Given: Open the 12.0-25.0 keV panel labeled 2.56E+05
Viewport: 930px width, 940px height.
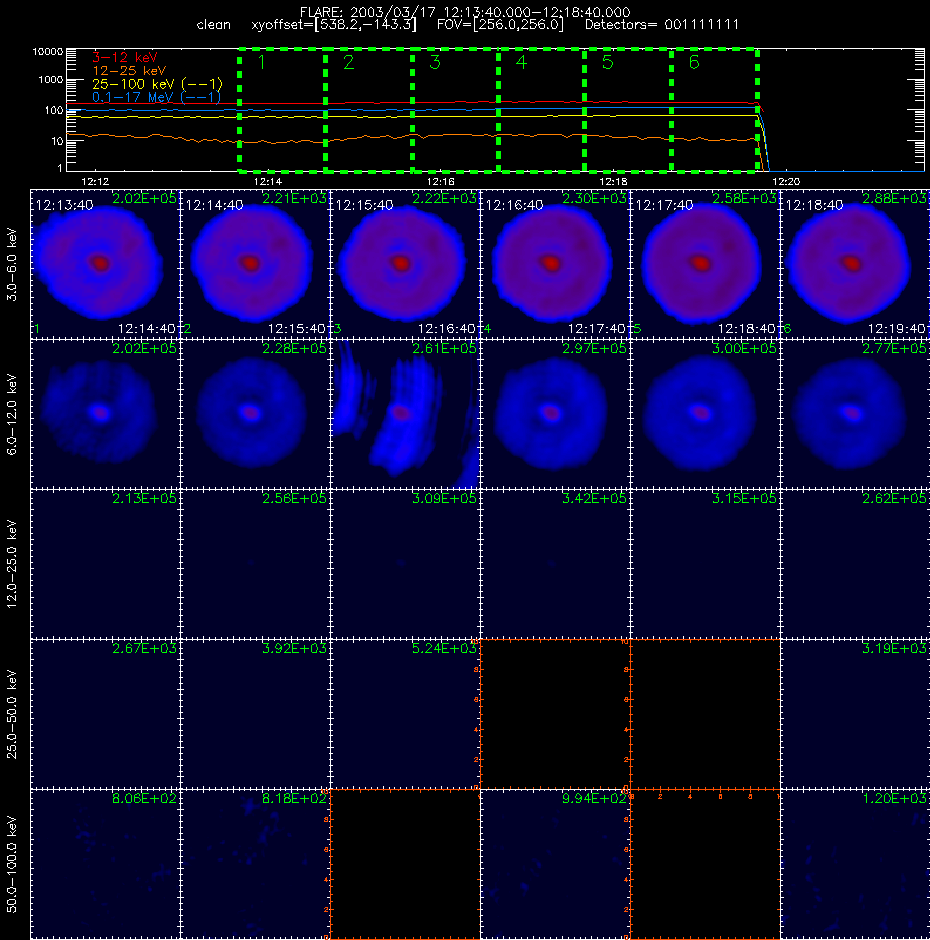Looking at the screenshot, I should (255, 564).
